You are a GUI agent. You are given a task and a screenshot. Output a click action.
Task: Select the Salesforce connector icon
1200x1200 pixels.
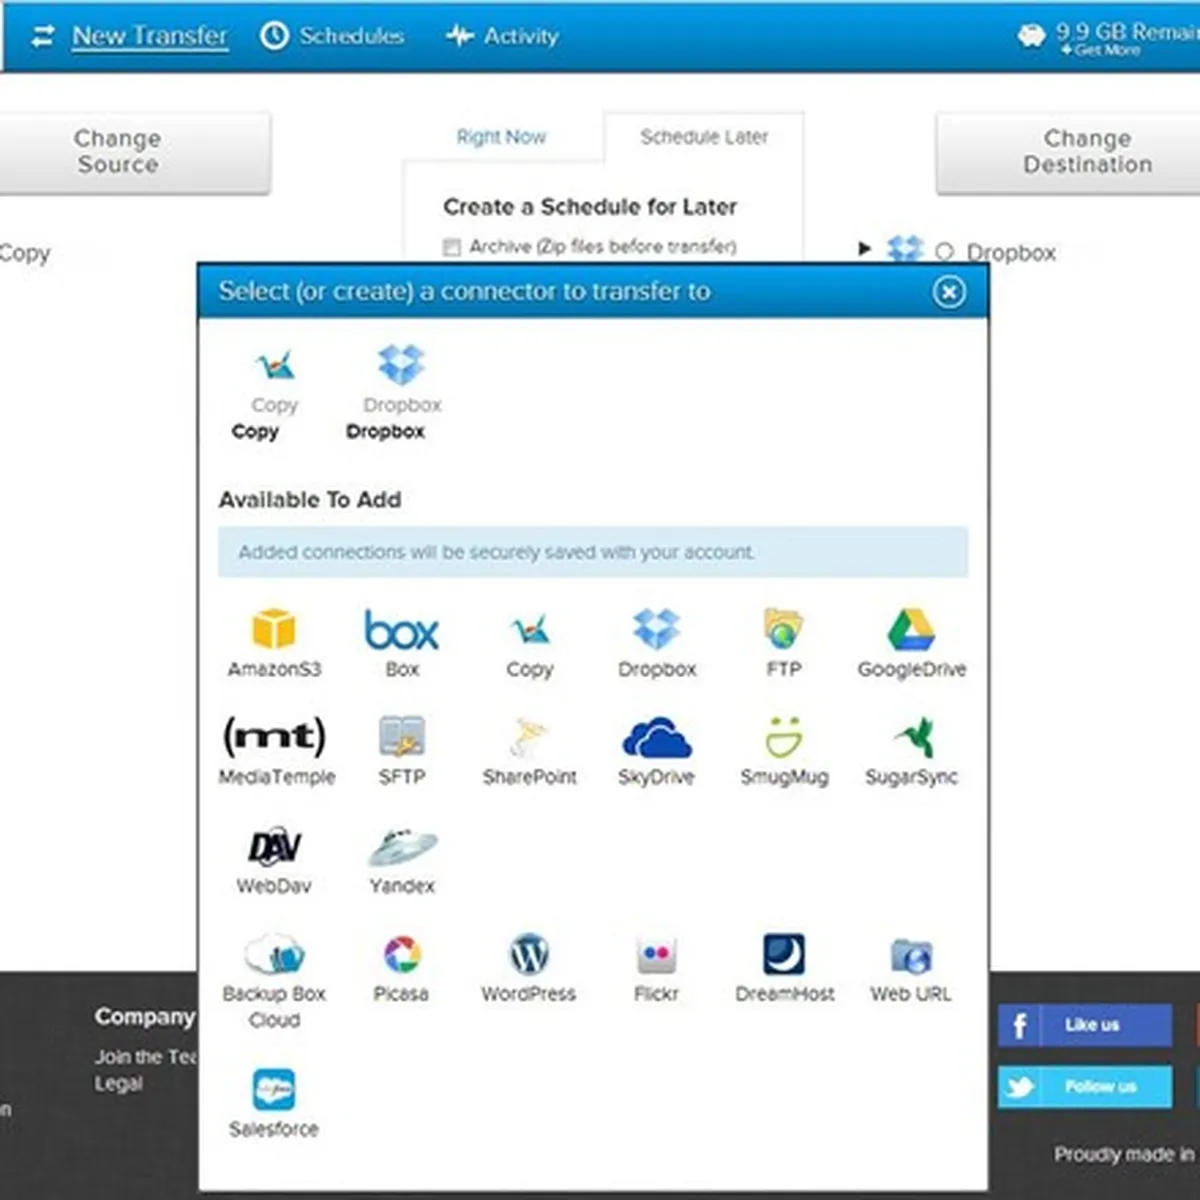[274, 1089]
